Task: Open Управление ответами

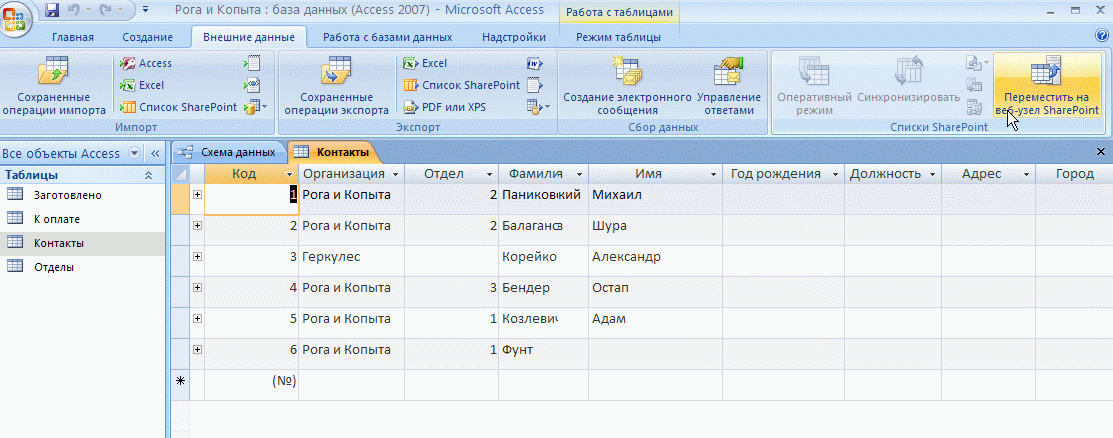Action: pyautogui.click(x=729, y=85)
